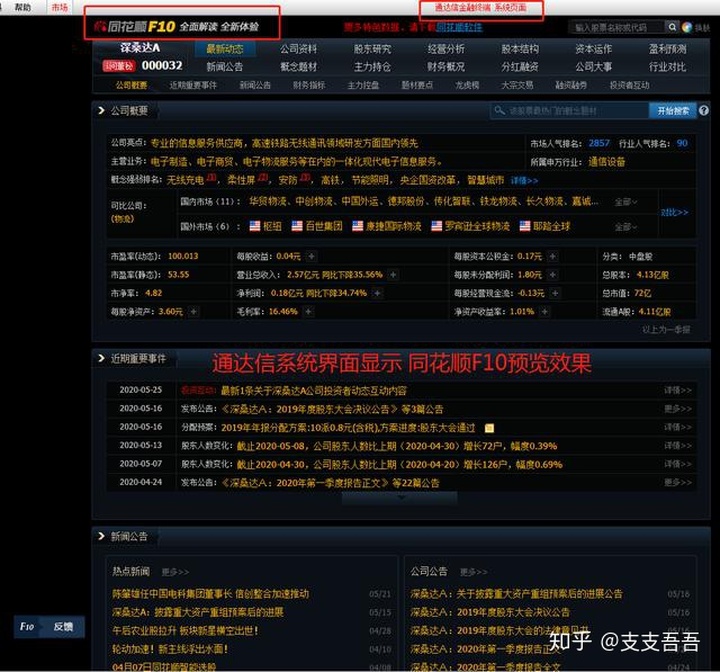Image resolution: width=720 pixels, height=672 pixels.
Task: Click the US flag beside 联合全球
Action: (x=525, y=226)
